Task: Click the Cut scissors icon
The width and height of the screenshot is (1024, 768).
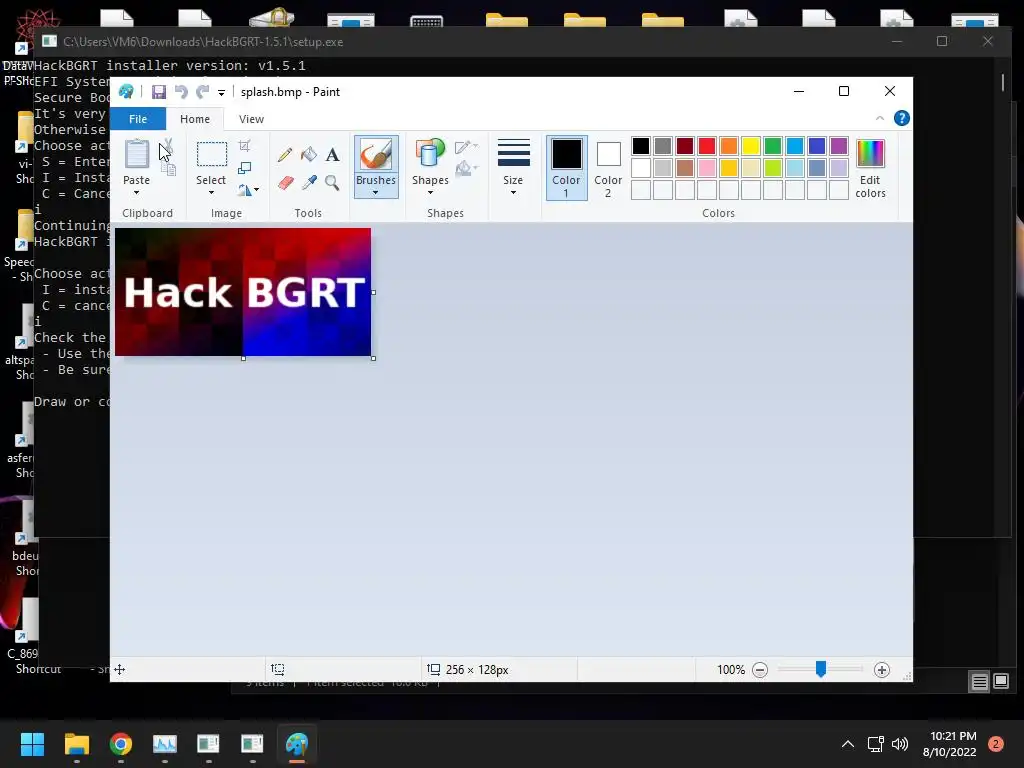Action: [x=168, y=145]
